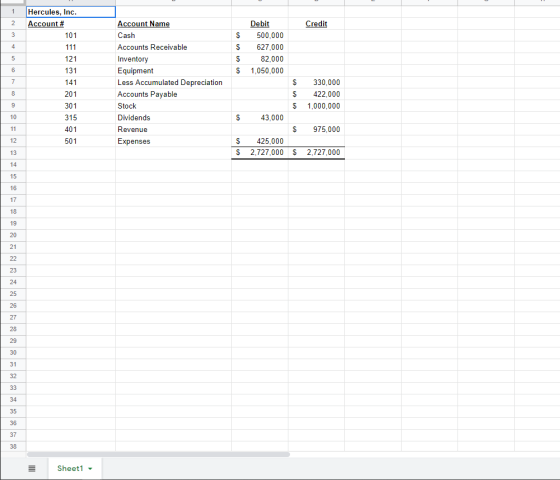560x480 pixels.
Task: Select row 13 via its row header
Action: click(13, 153)
